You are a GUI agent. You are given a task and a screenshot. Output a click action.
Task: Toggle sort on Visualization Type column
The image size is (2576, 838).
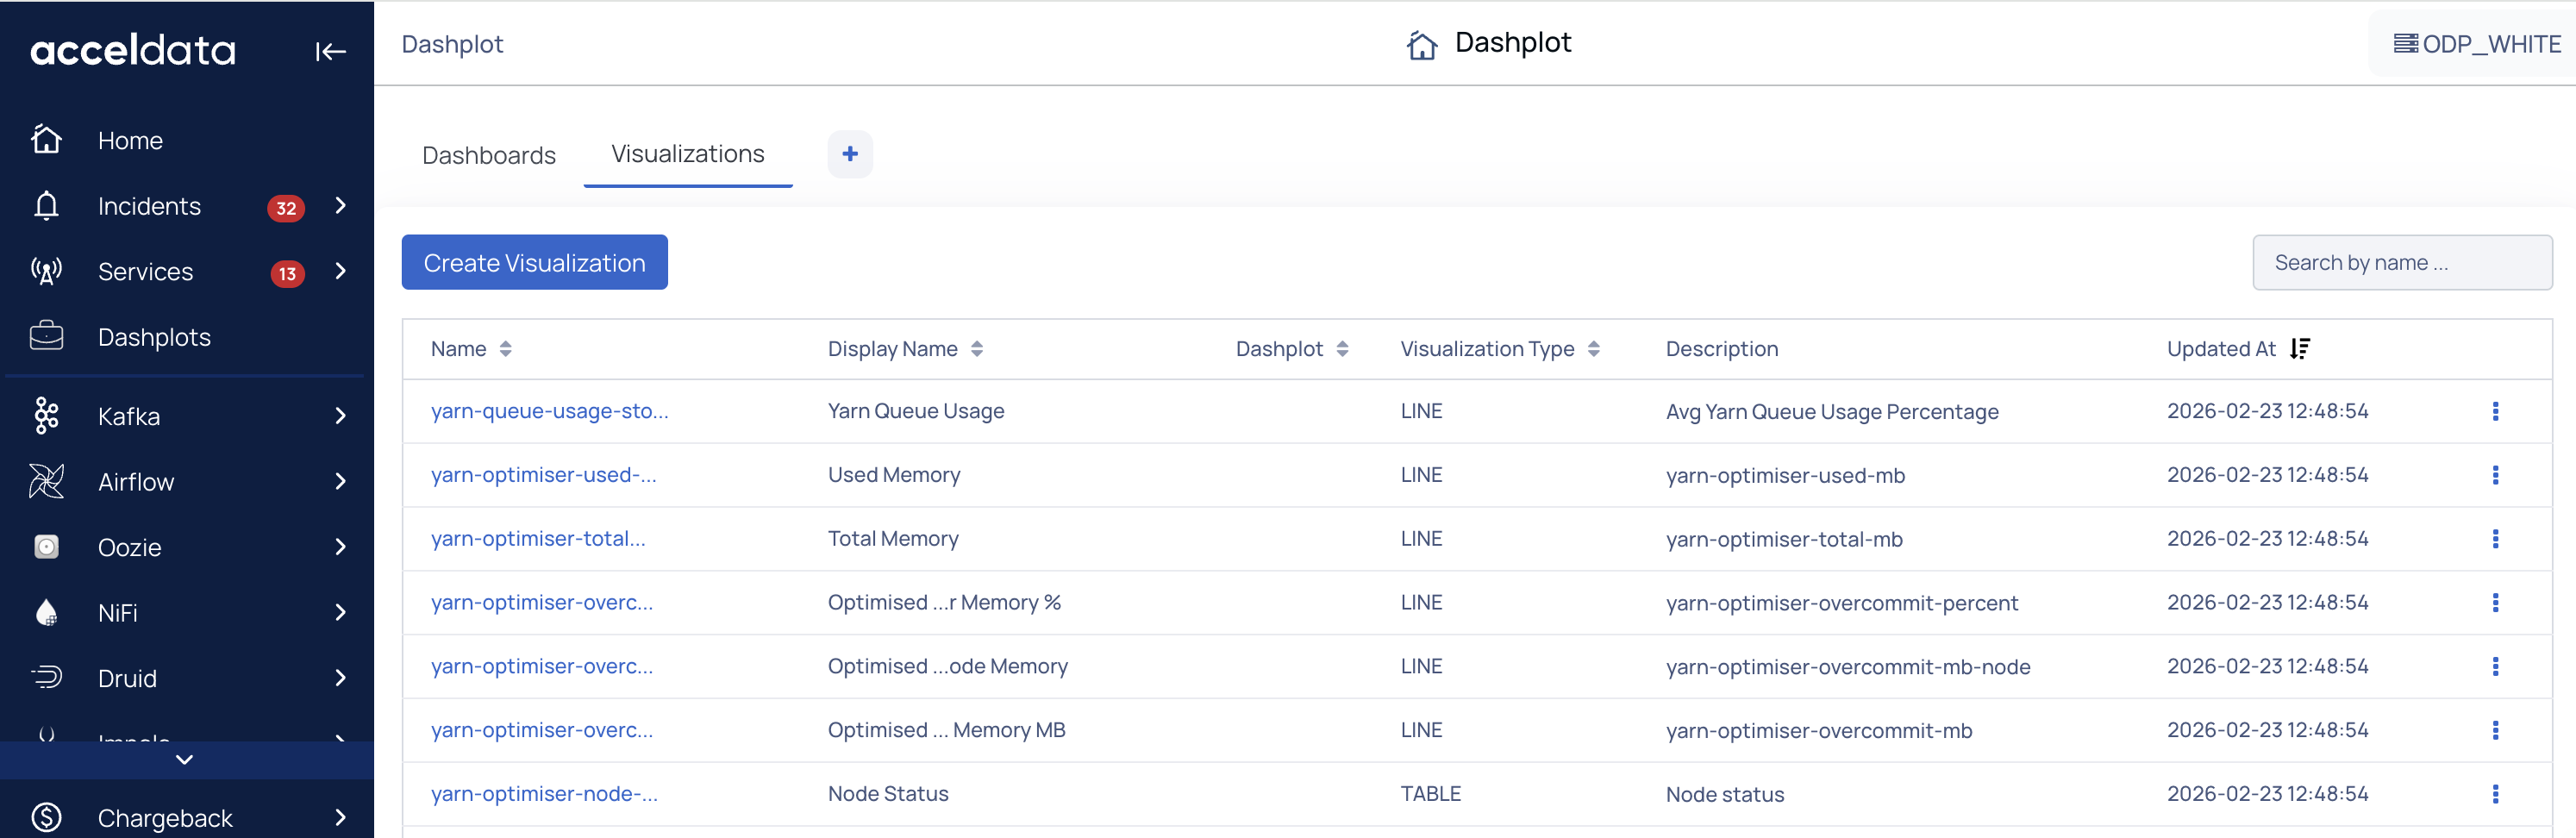click(1593, 349)
